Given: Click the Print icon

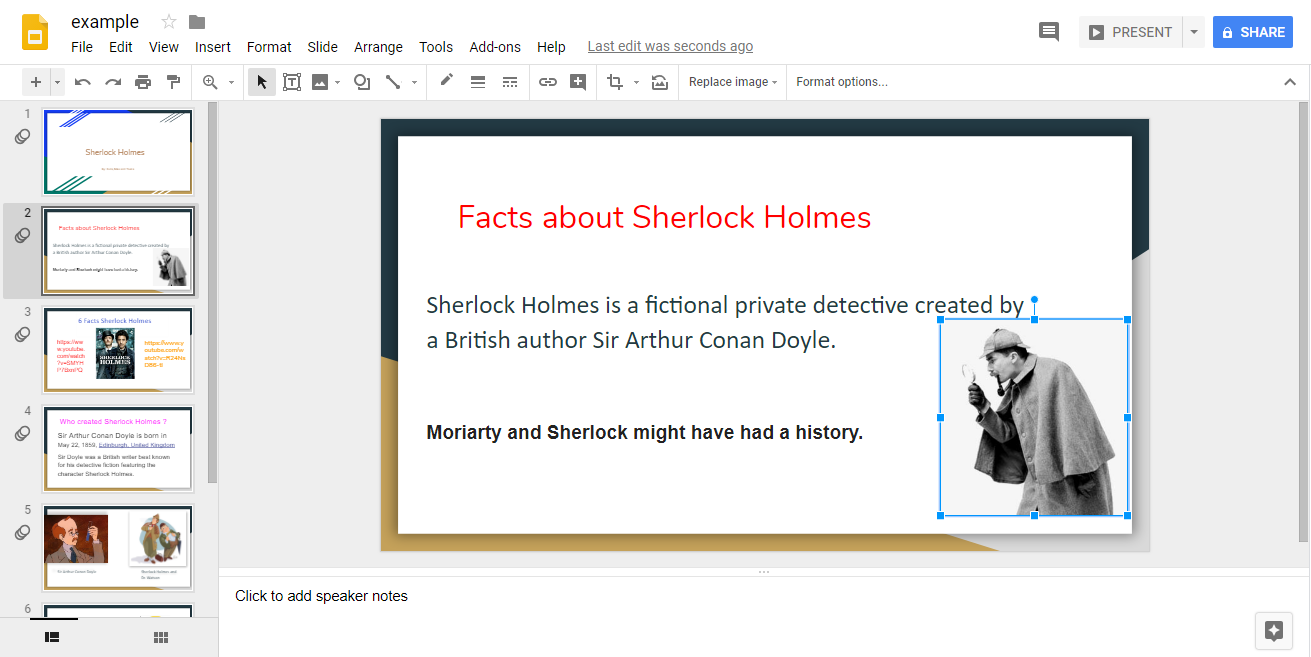Looking at the screenshot, I should [143, 82].
